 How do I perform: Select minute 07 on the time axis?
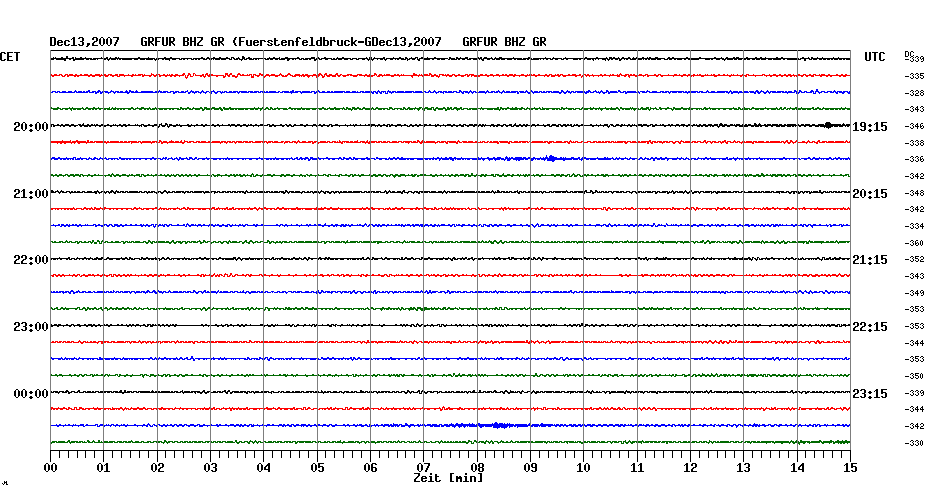coord(424,466)
